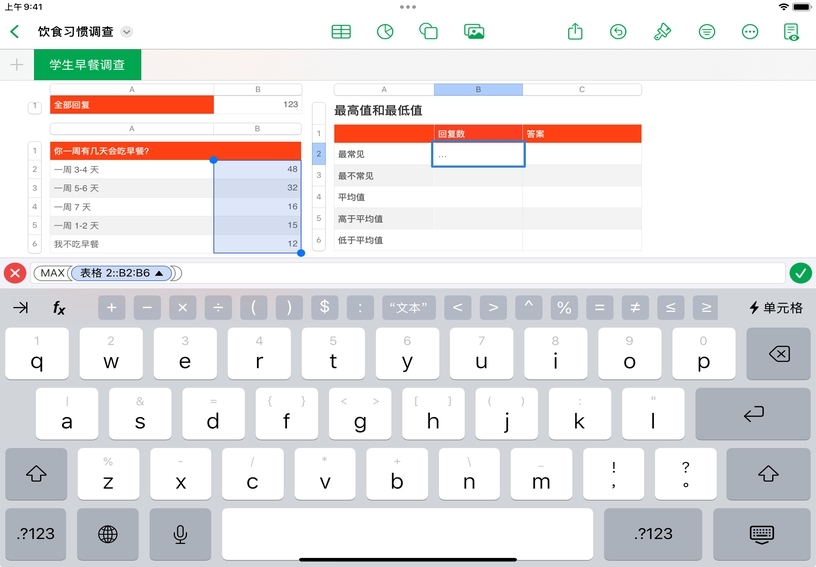This screenshot has width=816, height=567.
Task: Toggle the right shift key
Action: 768,474
